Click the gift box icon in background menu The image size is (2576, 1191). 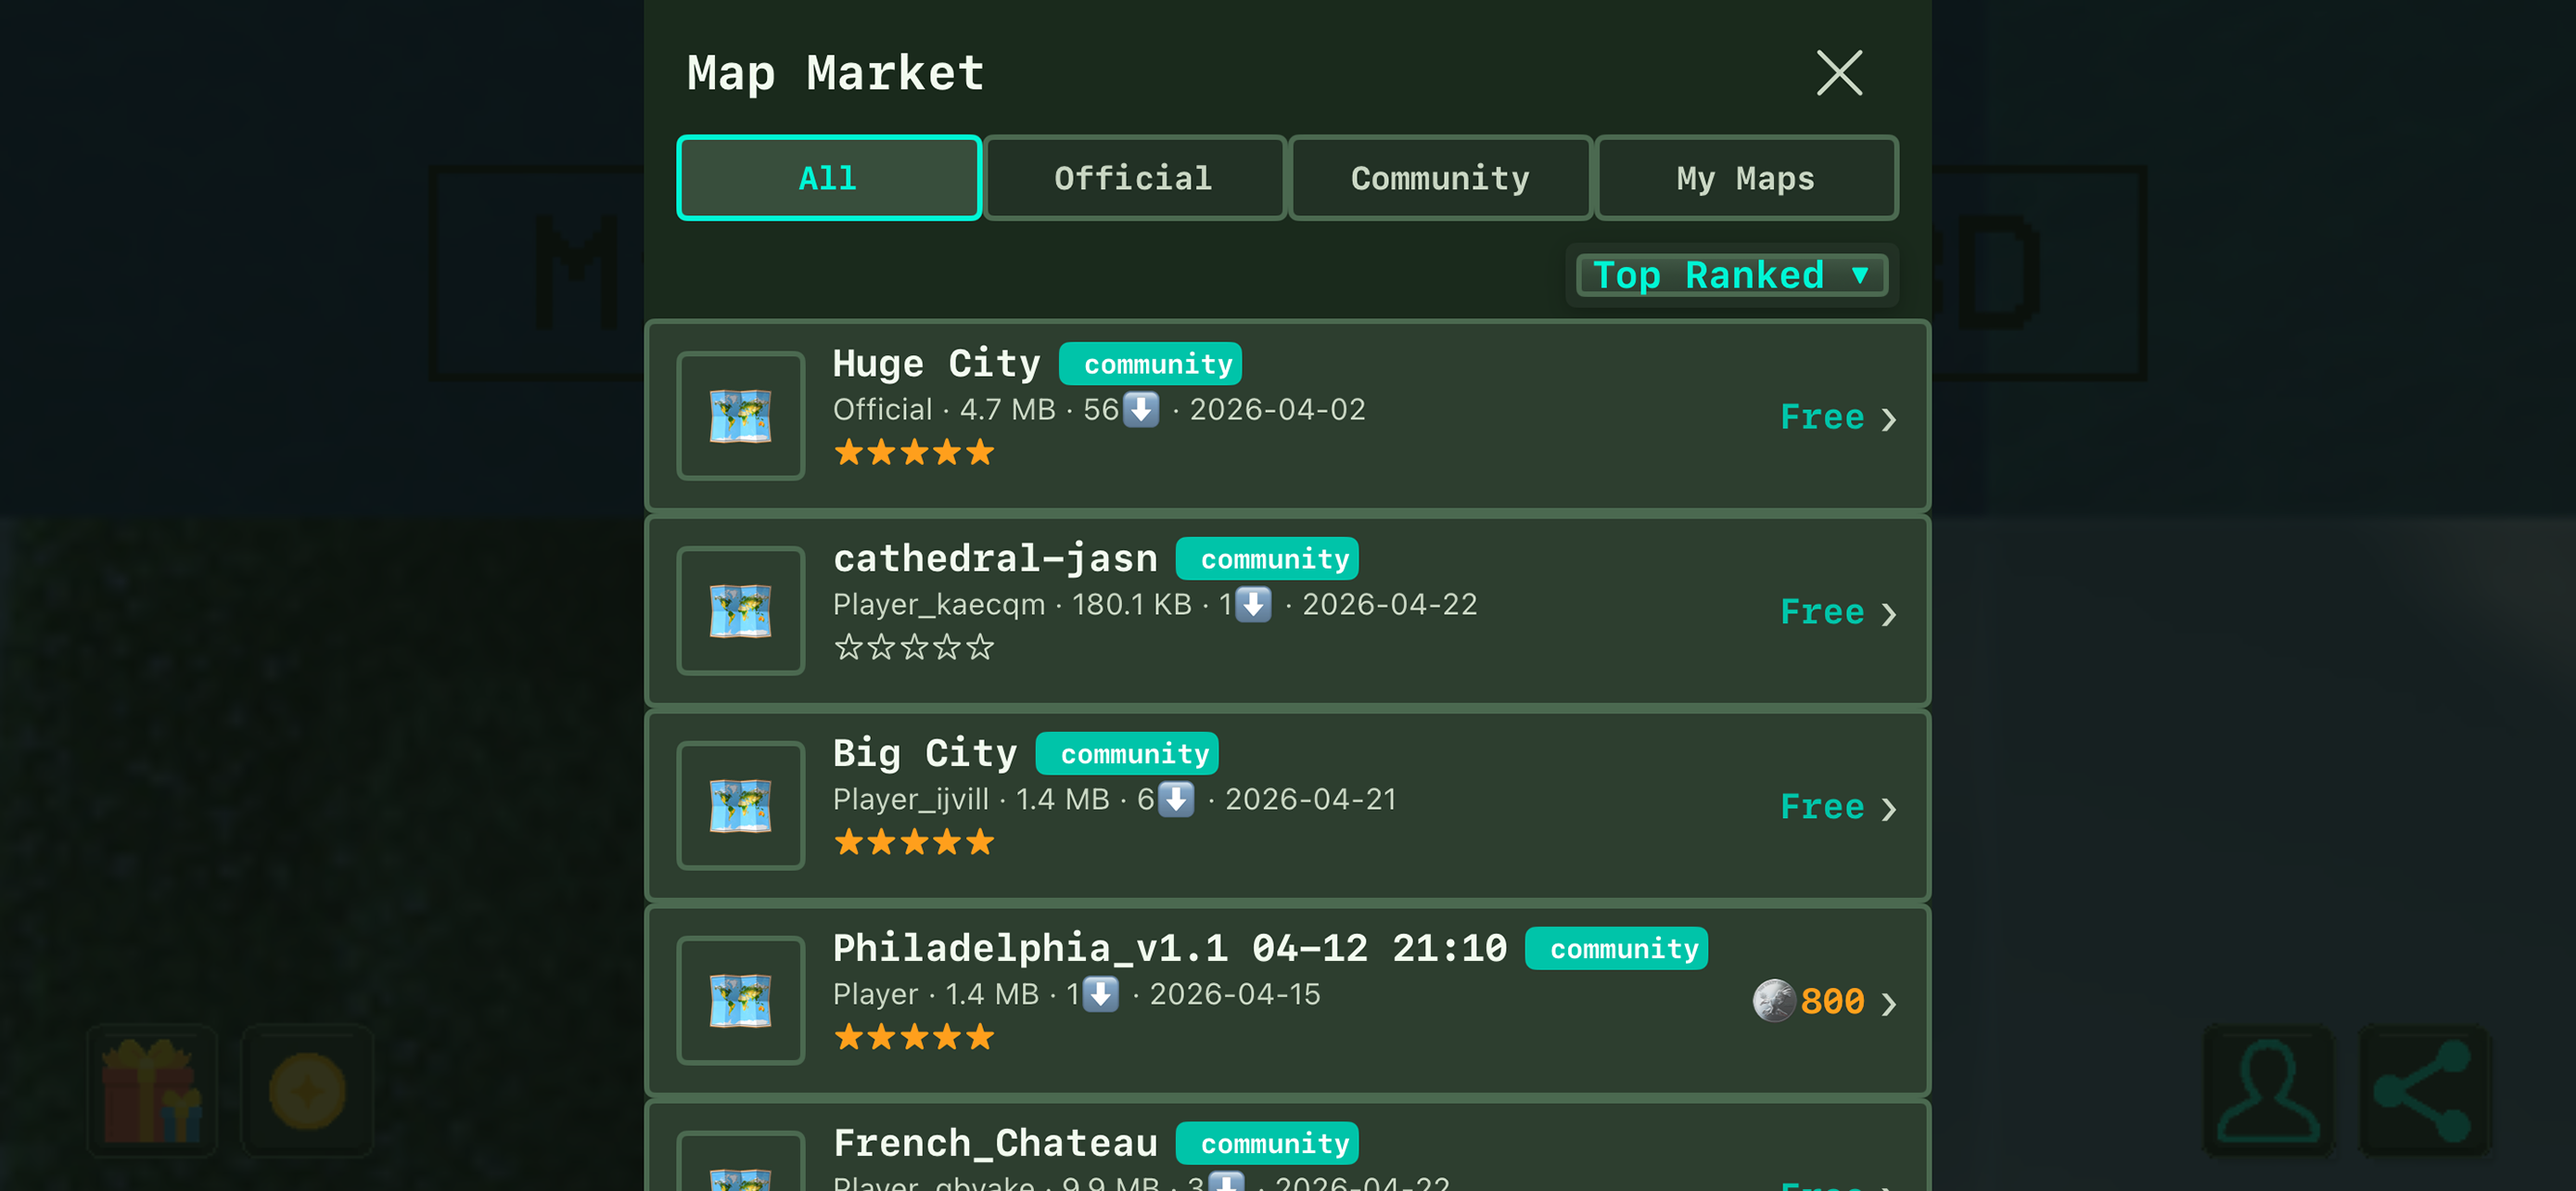(x=152, y=1091)
